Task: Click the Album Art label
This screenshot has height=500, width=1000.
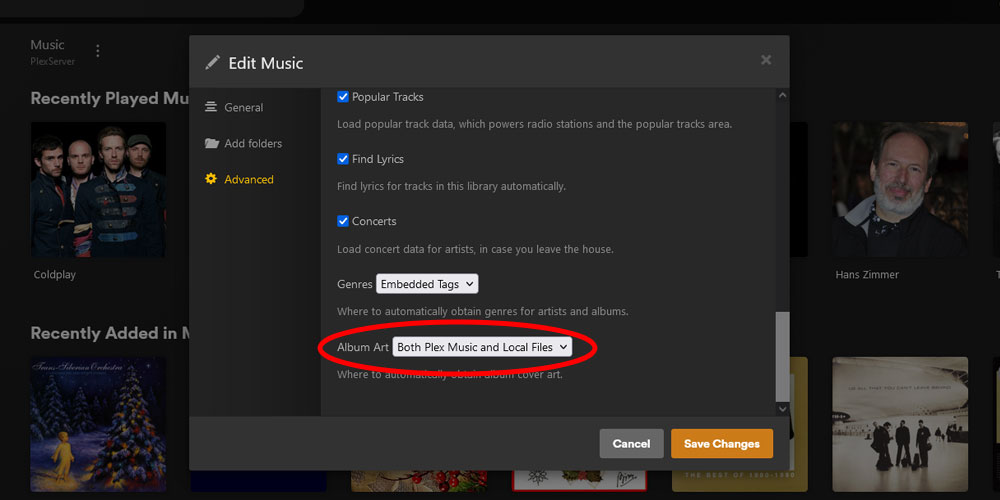Action: 362,347
